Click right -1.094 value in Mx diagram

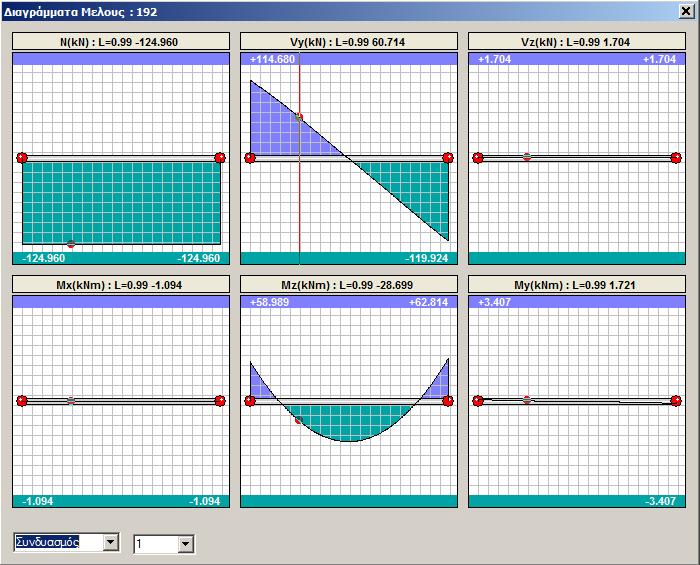click(204, 501)
